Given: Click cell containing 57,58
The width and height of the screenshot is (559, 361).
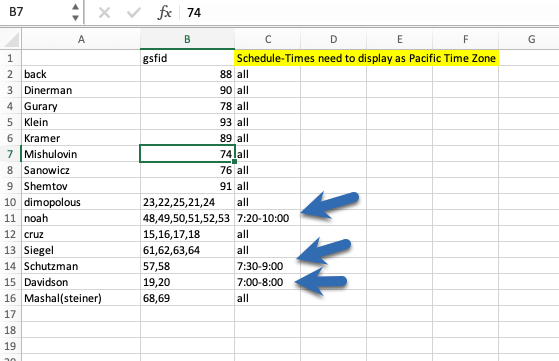Looking at the screenshot, I should coord(188,266).
